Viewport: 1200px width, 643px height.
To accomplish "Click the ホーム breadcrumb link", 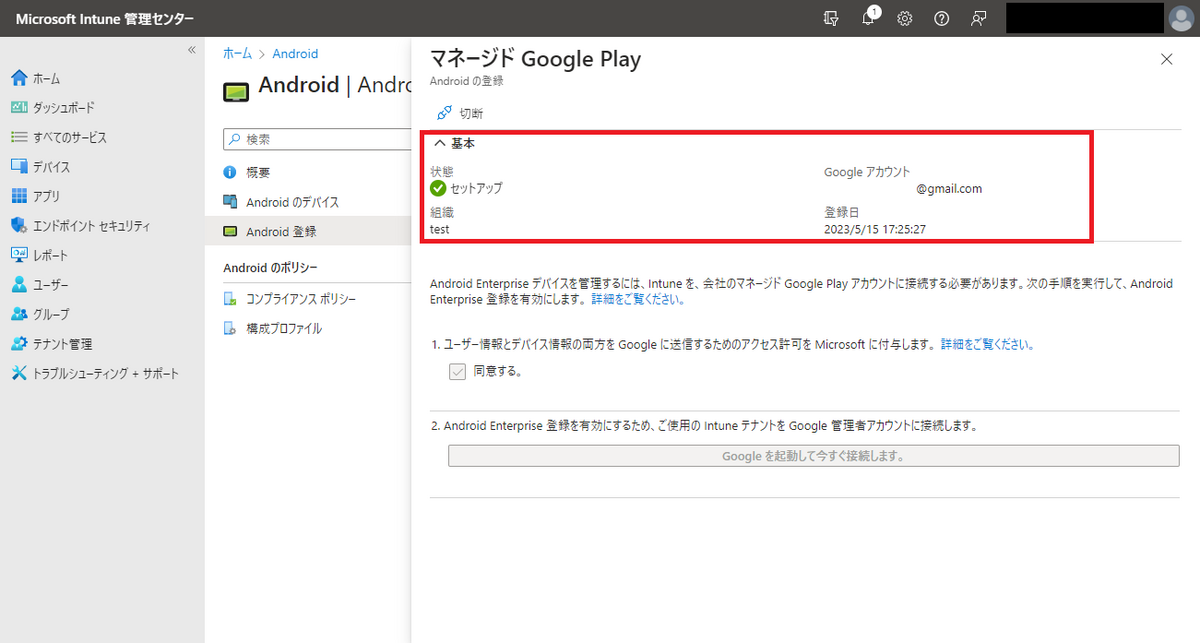I will point(237,54).
